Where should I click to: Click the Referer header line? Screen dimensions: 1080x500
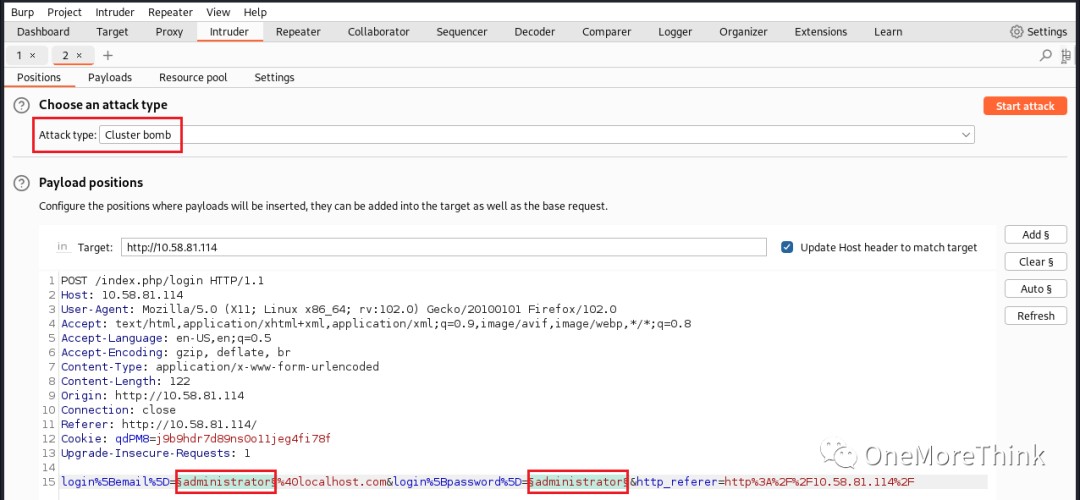click(159, 424)
